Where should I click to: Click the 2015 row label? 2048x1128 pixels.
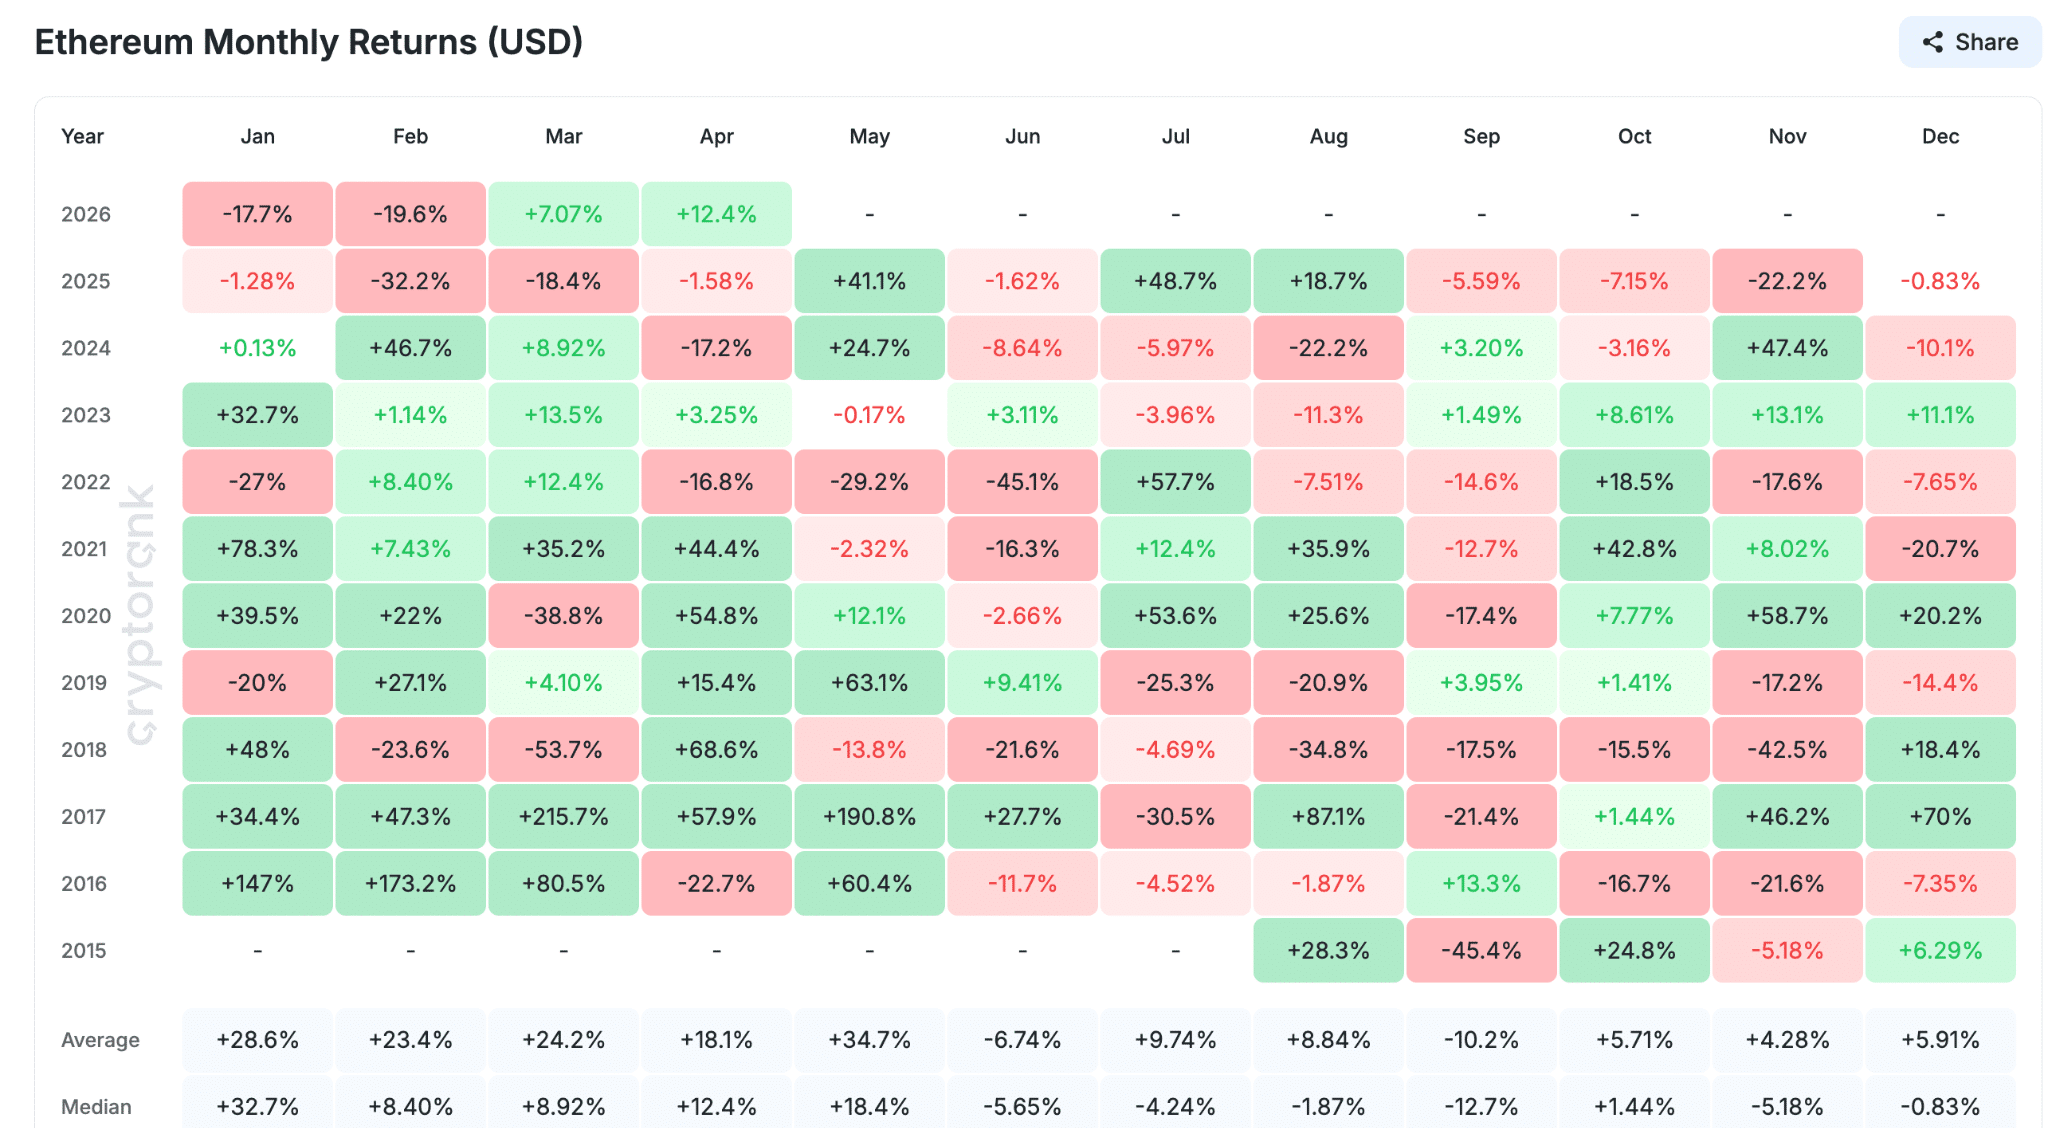click(83, 950)
